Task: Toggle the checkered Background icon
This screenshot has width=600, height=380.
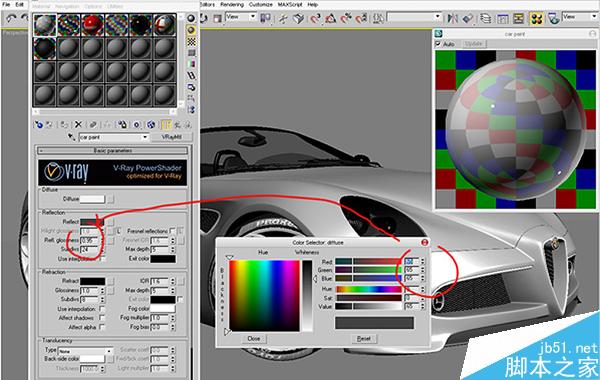Action: pos(191,41)
